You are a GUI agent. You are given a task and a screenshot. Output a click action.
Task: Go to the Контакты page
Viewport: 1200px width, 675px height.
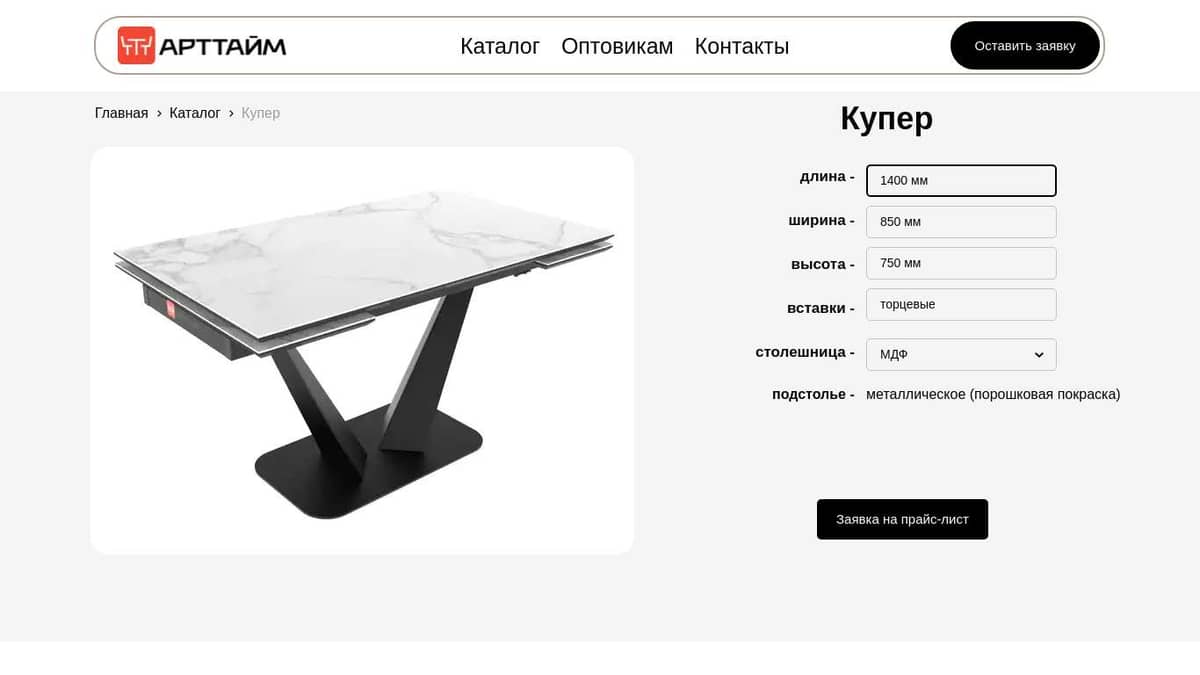tap(742, 46)
